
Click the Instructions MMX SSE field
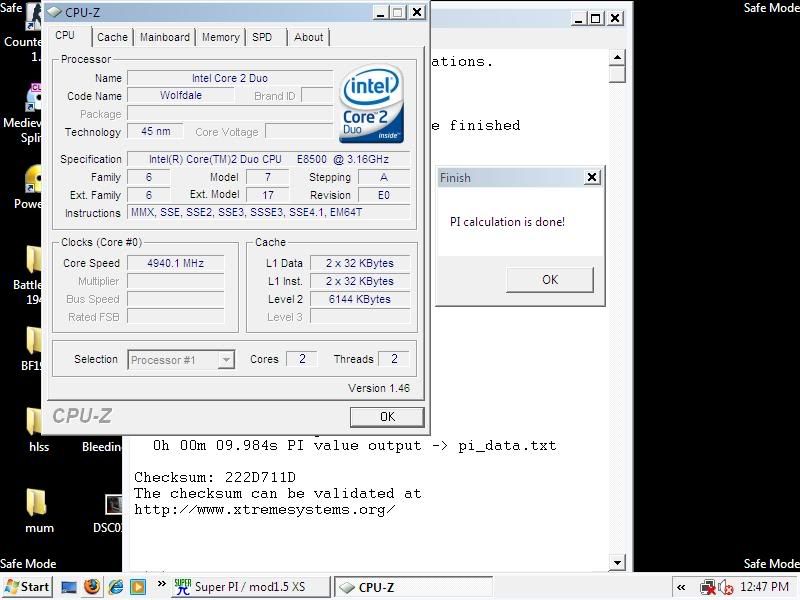pos(268,212)
